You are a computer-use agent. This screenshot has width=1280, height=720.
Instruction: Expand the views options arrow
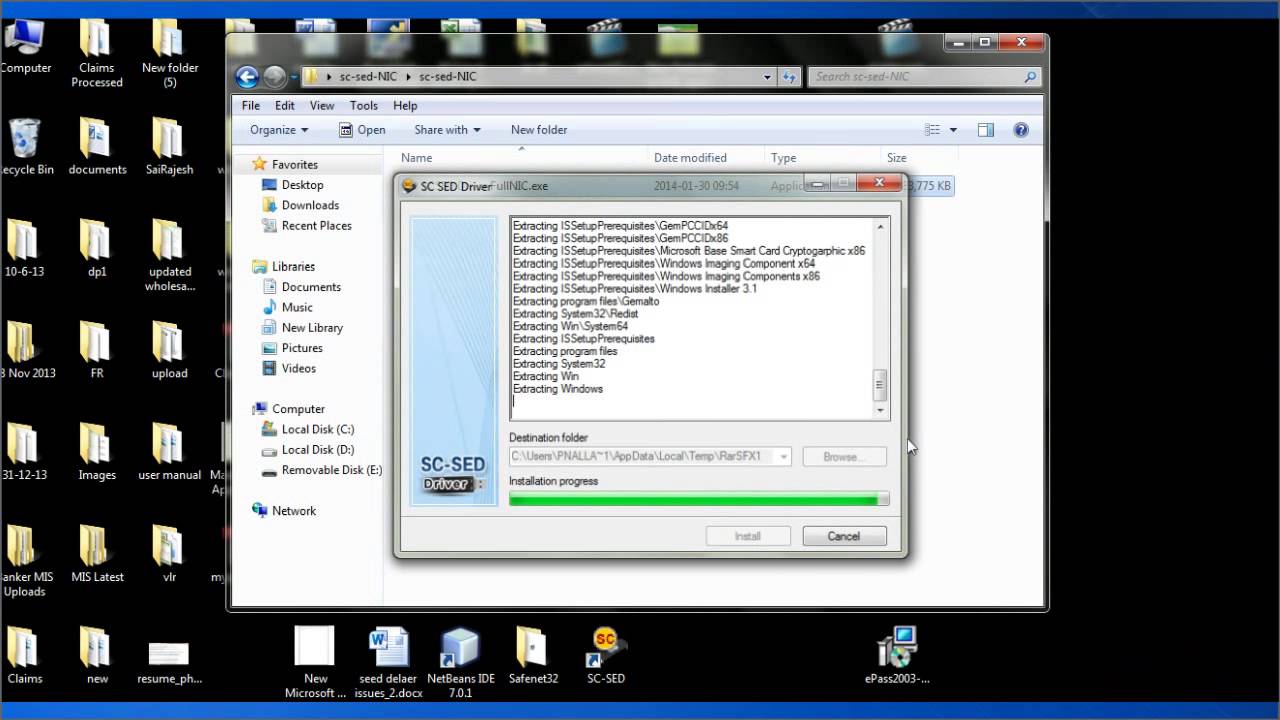[x=953, y=130]
